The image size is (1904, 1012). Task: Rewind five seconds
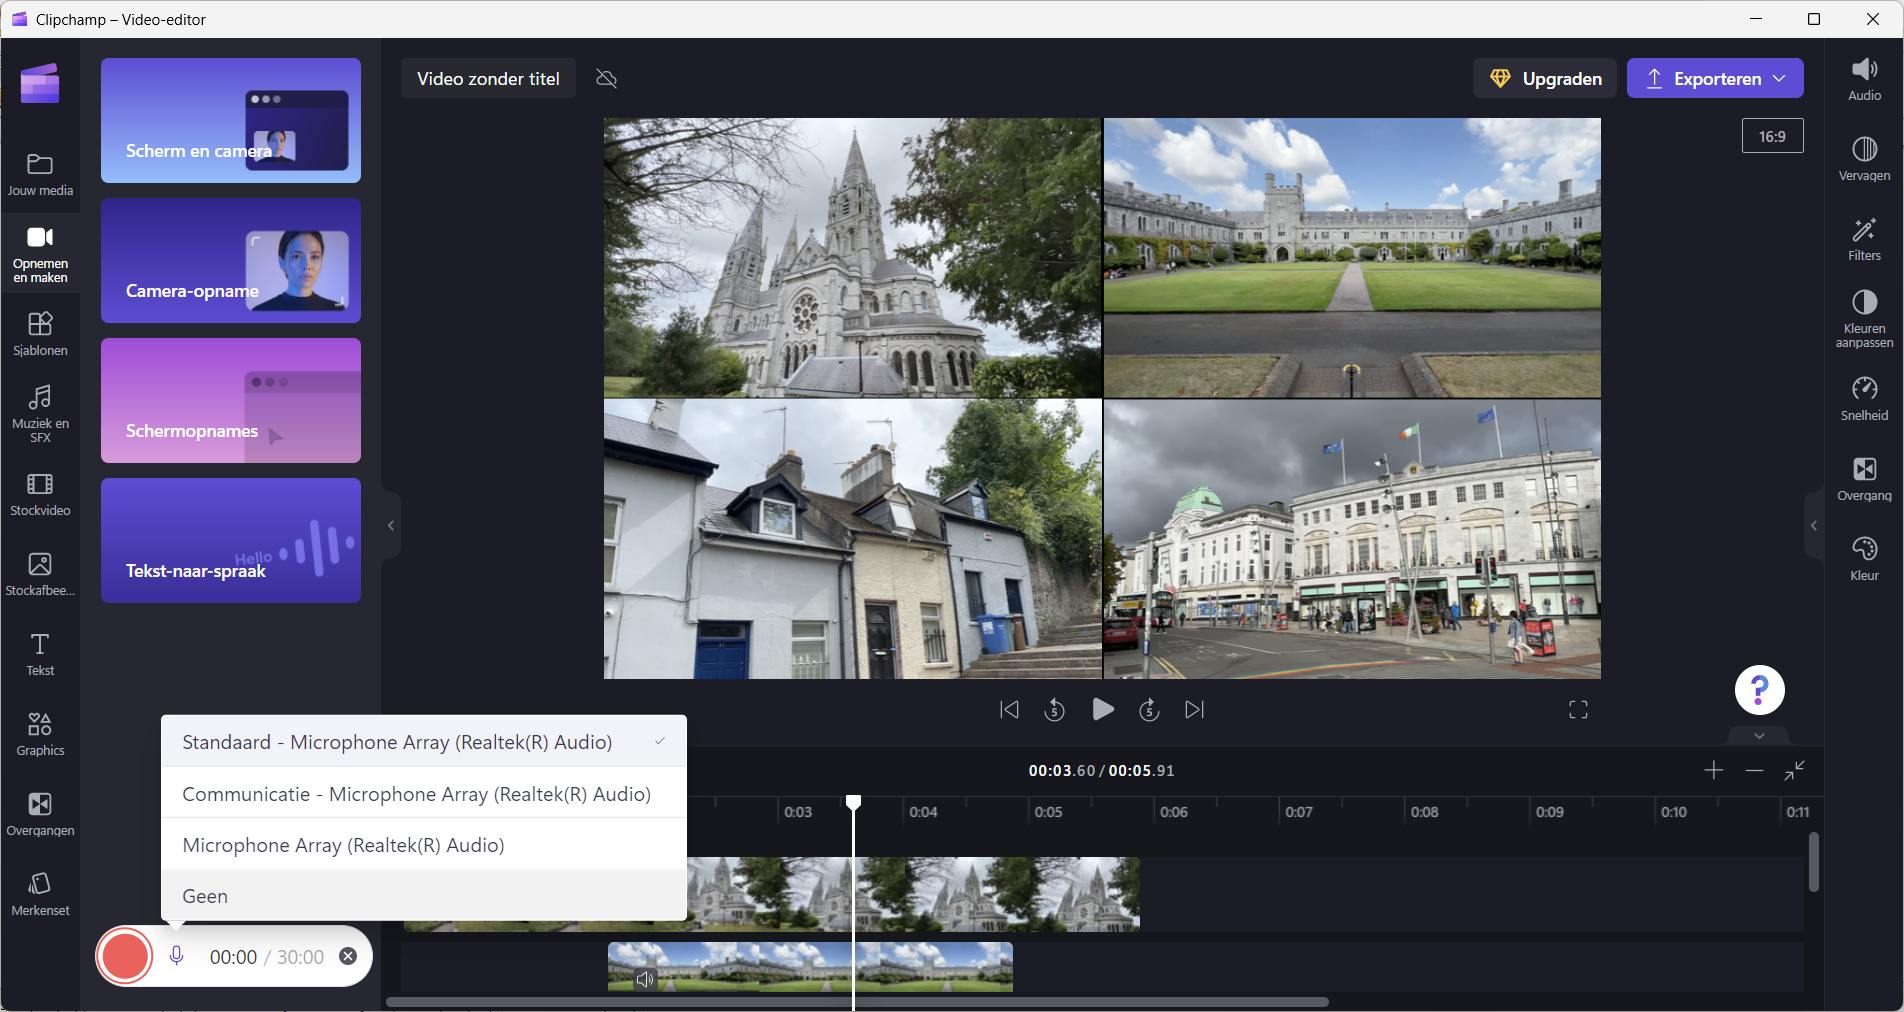tap(1054, 710)
